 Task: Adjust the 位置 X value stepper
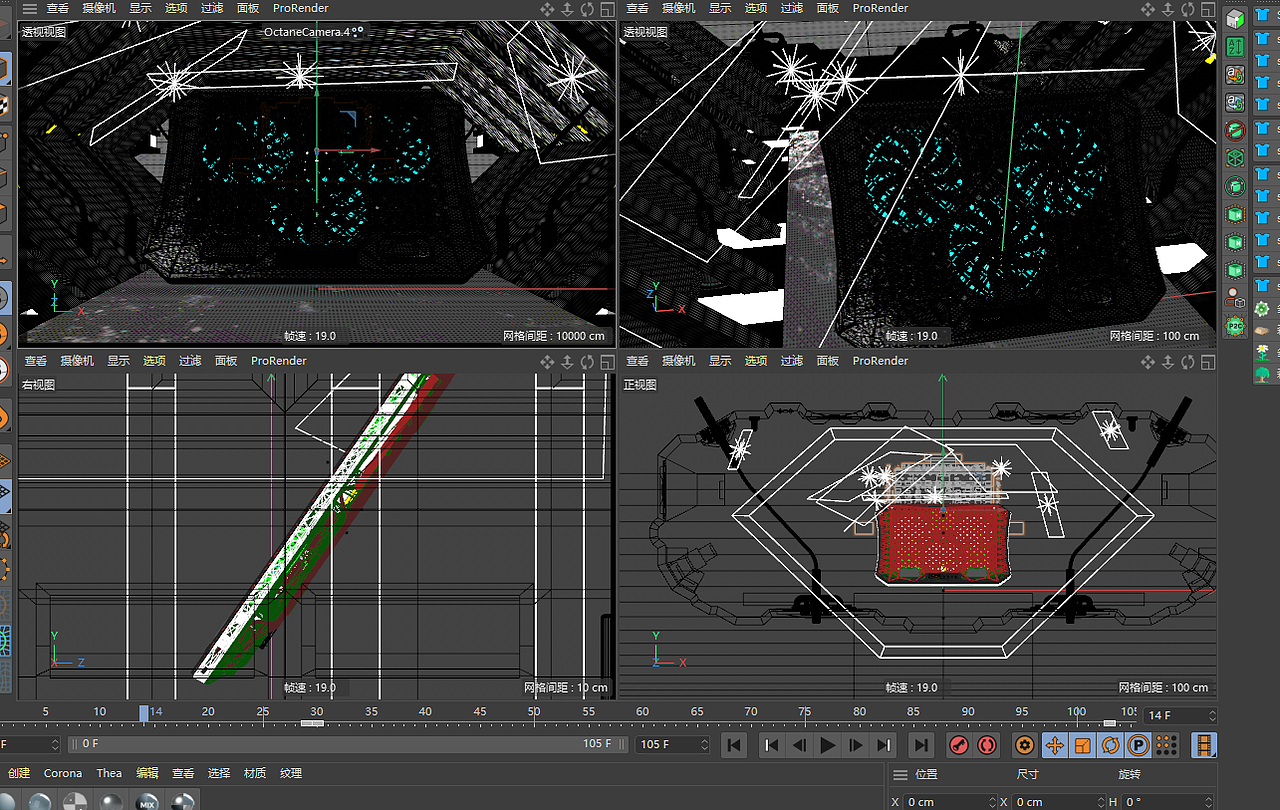[x=994, y=801]
